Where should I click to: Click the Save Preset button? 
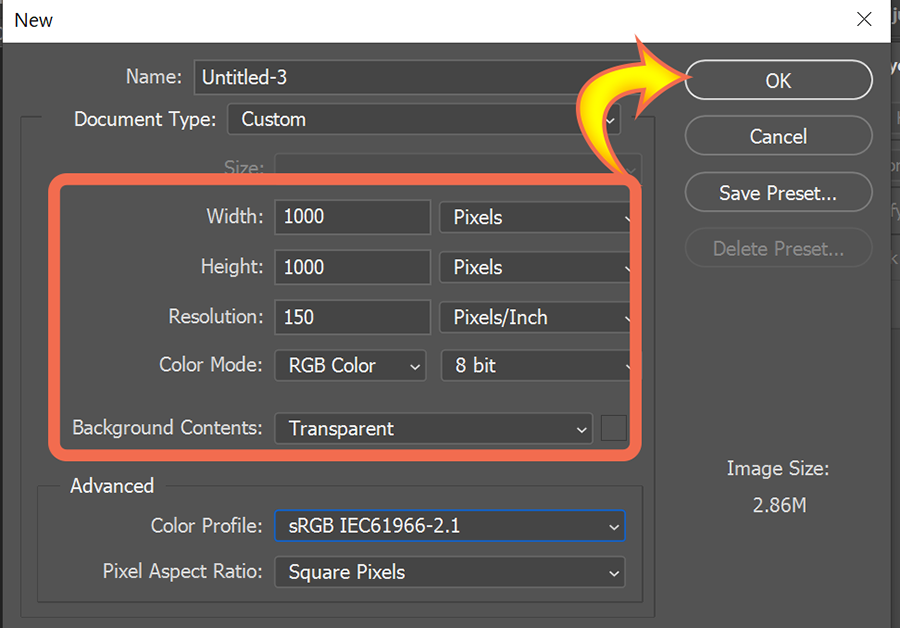tap(778, 192)
